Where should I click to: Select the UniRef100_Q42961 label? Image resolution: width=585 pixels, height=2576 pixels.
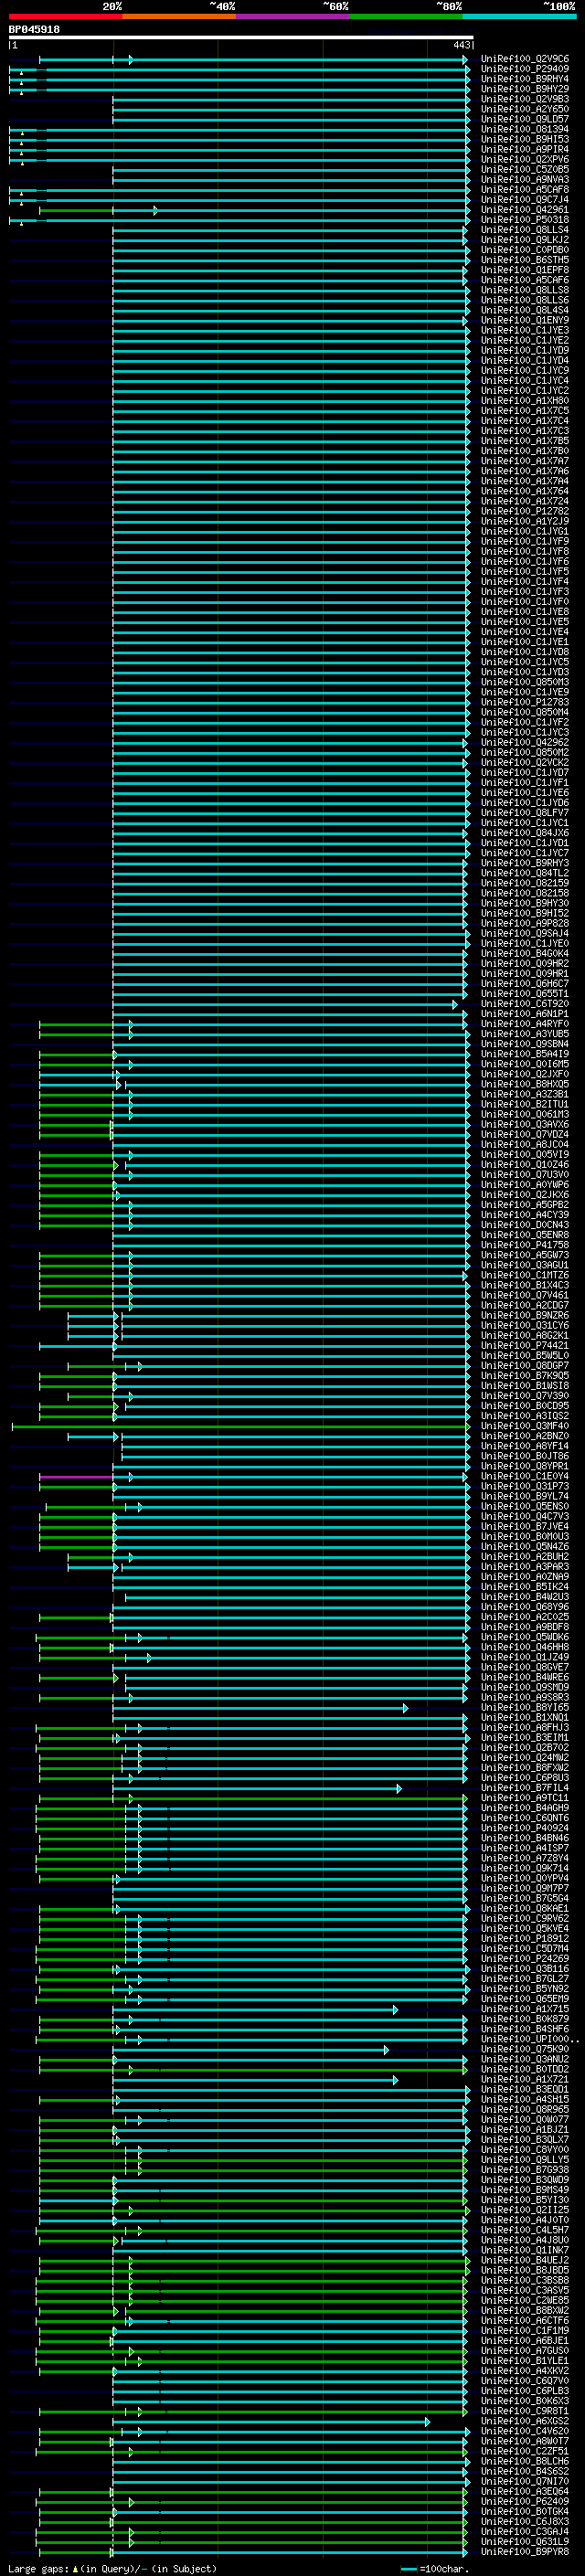[x=525, y=209]
